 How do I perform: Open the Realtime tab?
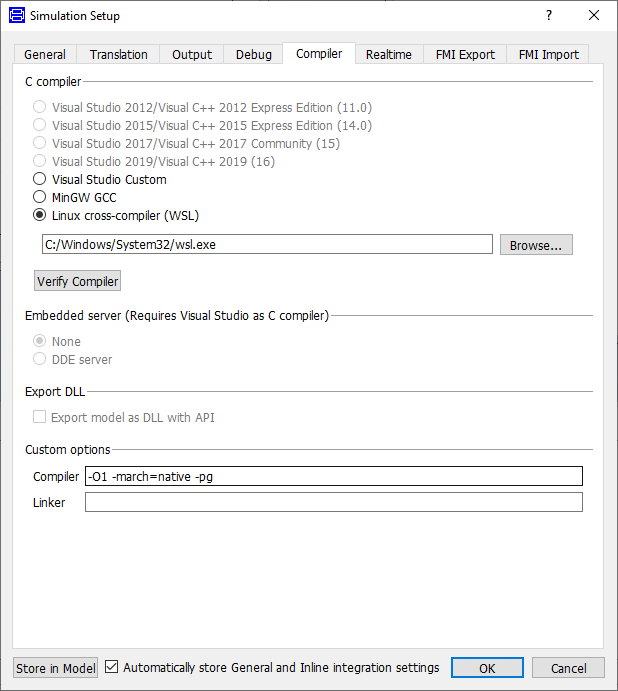(x=388, y=55)
